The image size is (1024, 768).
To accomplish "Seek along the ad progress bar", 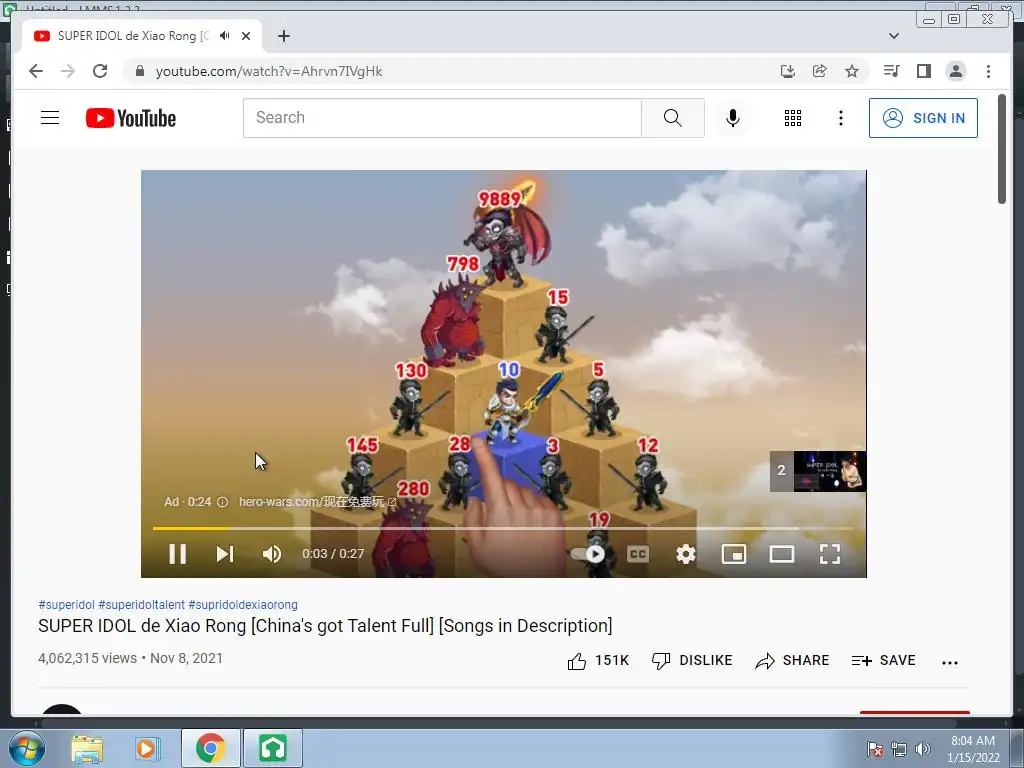I will click(504, 528).
